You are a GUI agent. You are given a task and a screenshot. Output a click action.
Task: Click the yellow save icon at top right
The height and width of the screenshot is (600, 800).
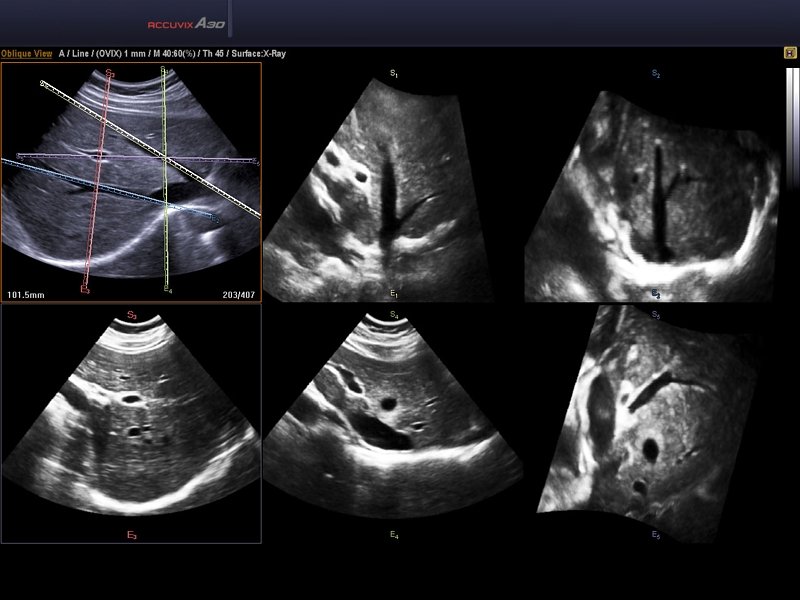tap(790, 53)
